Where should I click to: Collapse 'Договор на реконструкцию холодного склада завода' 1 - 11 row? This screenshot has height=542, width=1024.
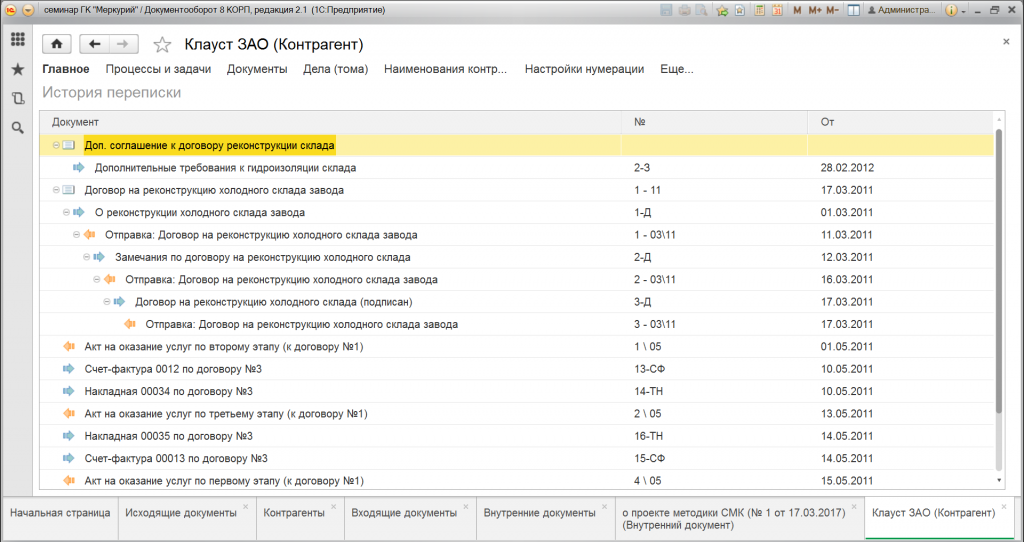pos(56,190)
